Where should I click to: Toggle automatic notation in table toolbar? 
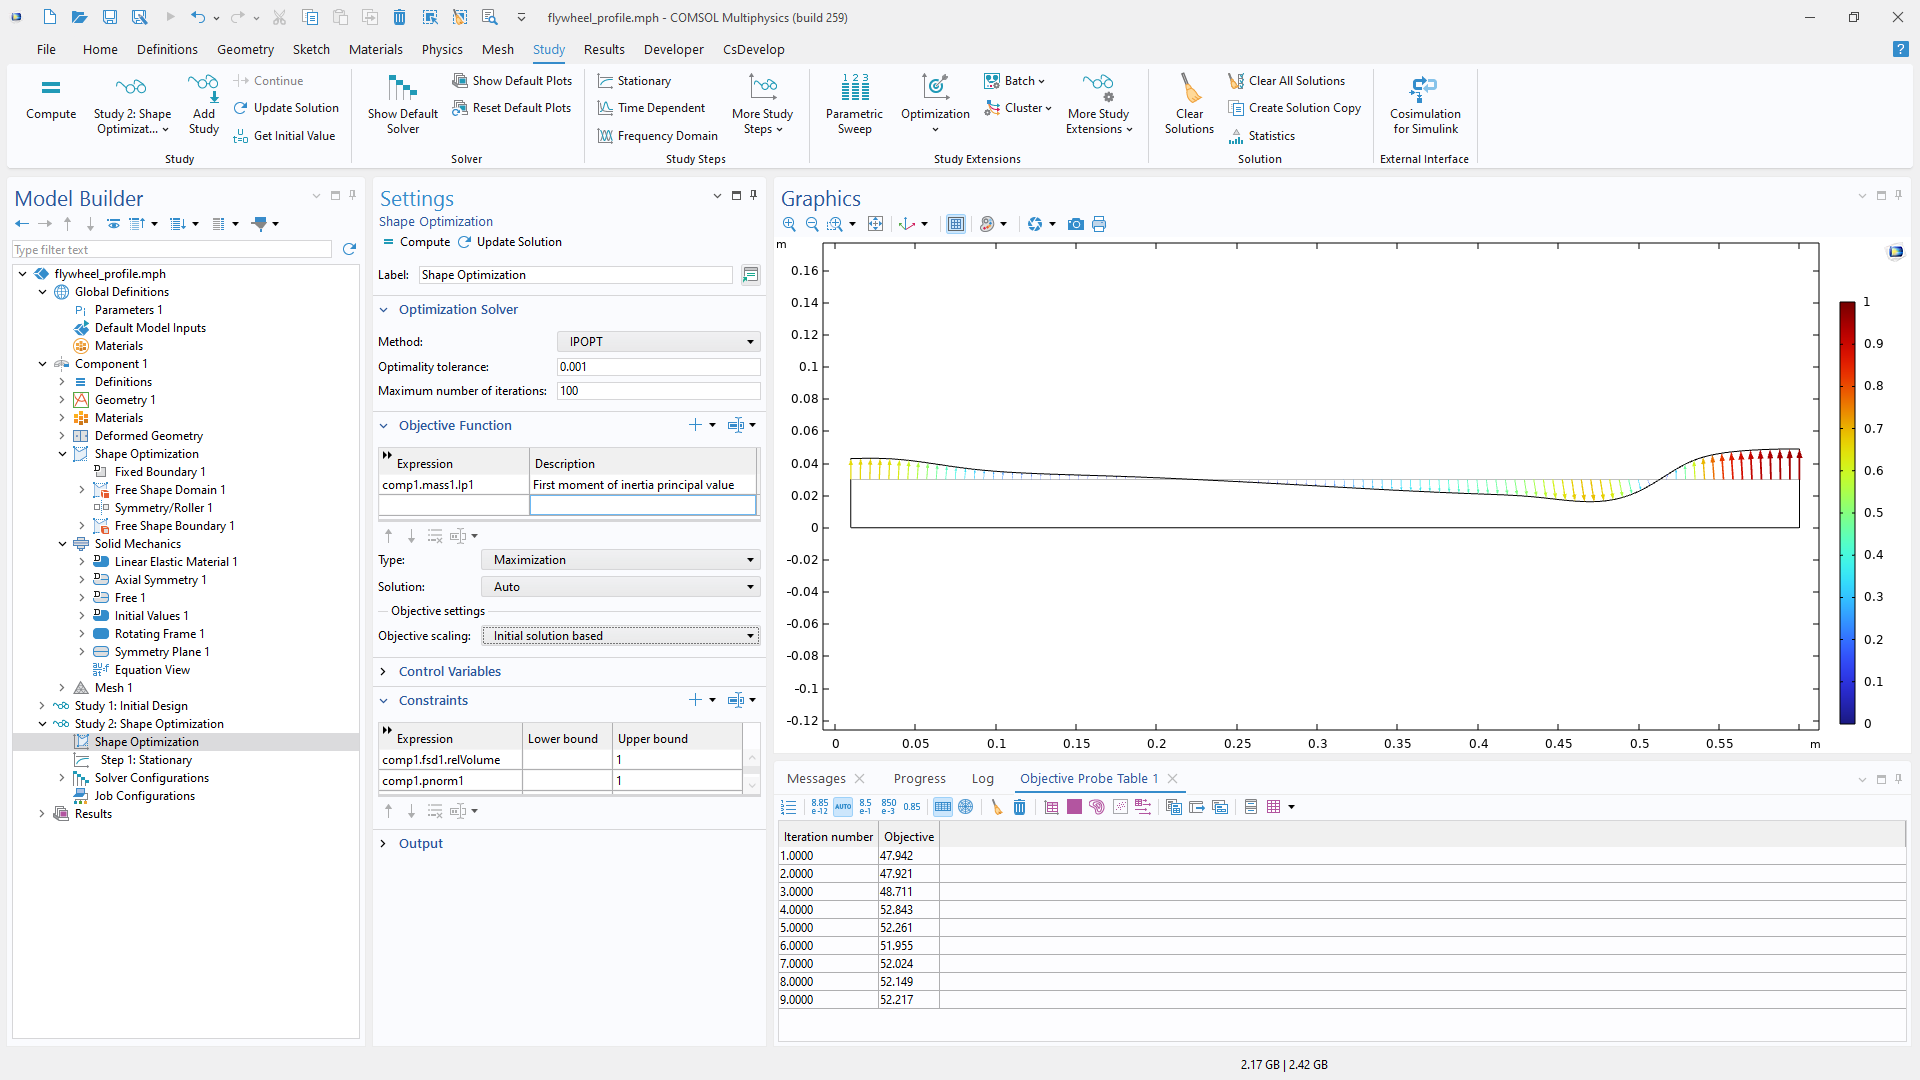842,807
